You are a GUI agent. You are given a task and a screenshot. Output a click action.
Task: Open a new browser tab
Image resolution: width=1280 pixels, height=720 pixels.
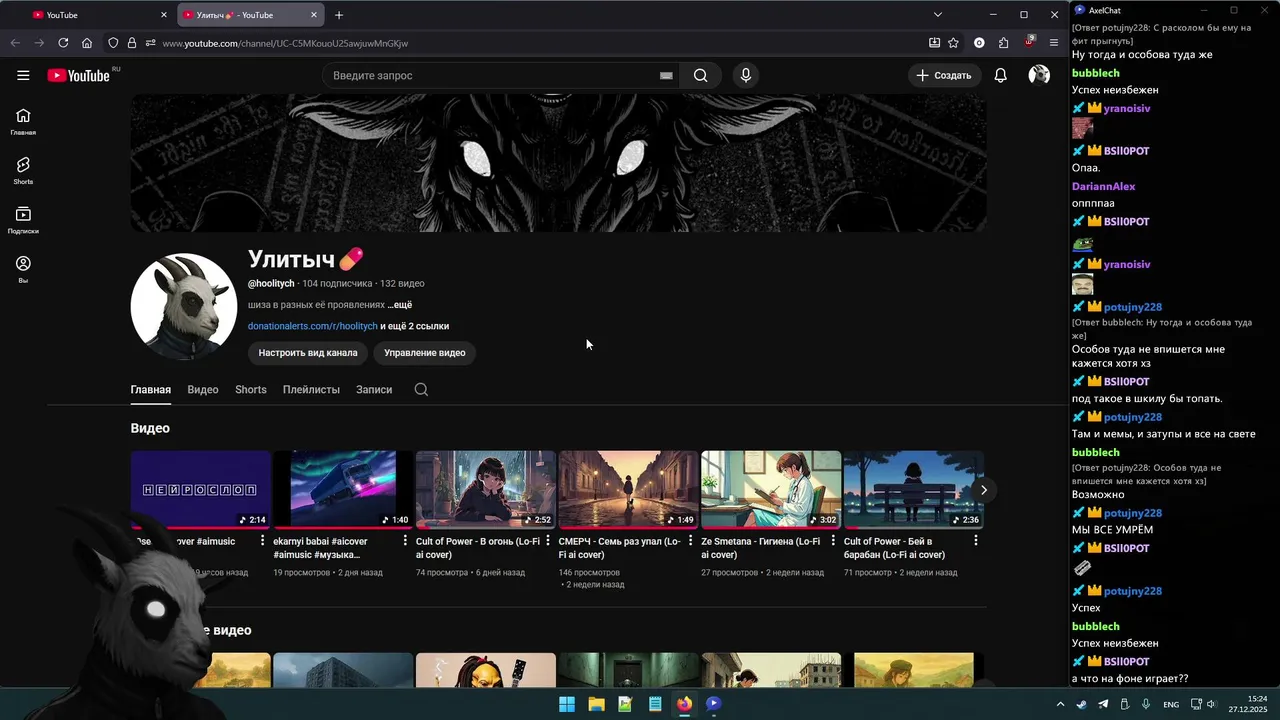tap(339, 15)
